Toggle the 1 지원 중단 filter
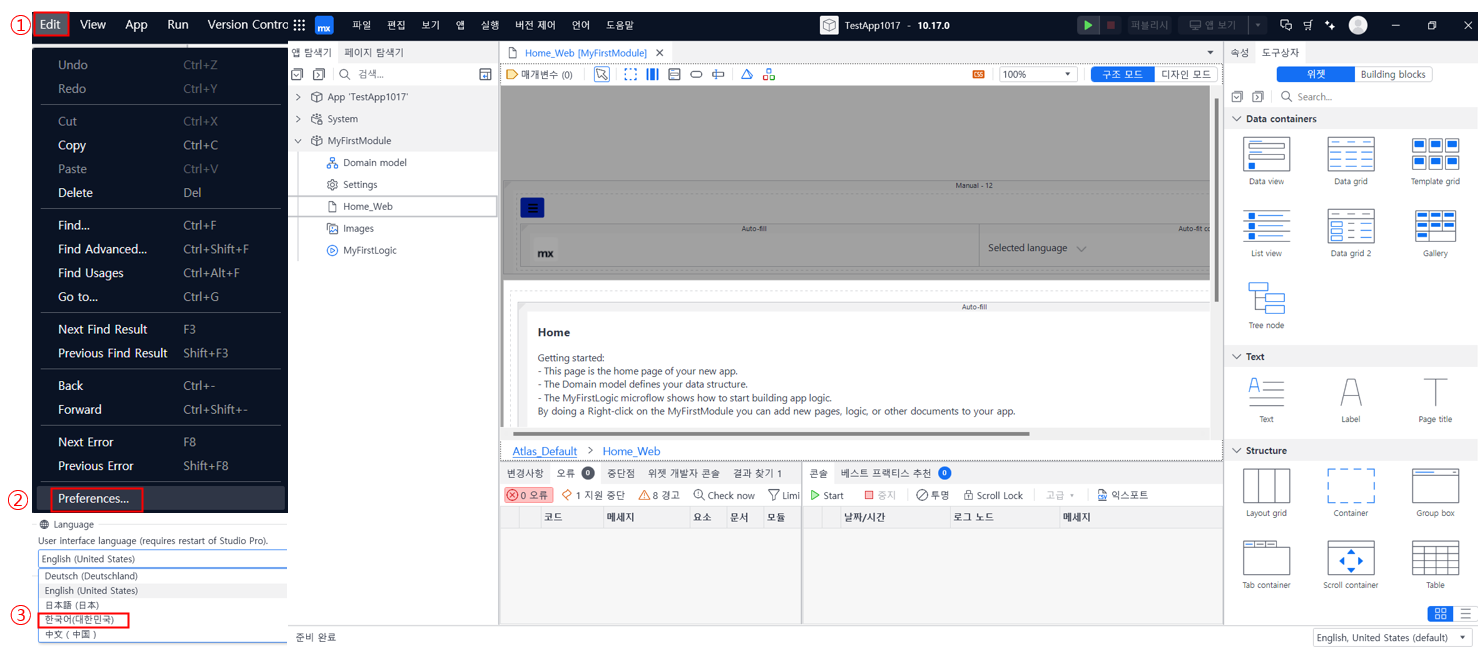 (594, 495)
